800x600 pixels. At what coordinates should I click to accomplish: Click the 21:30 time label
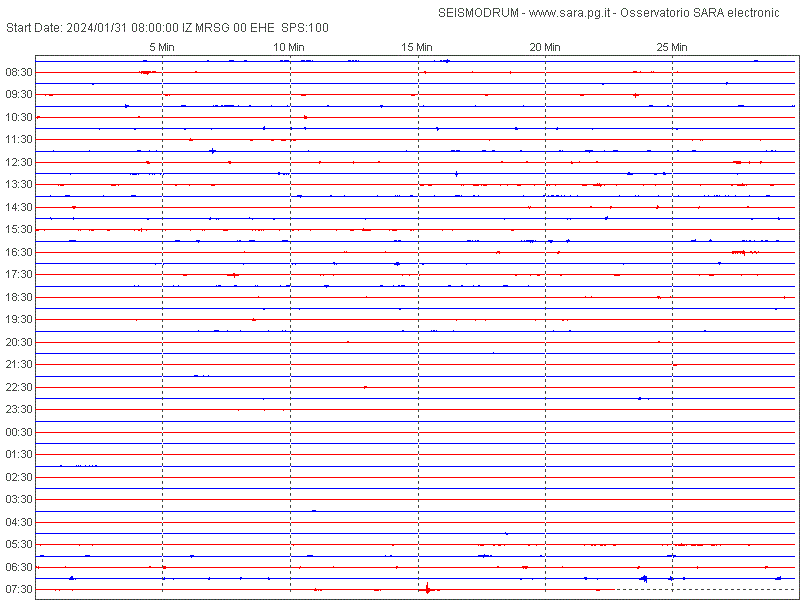tap(19, 364)
